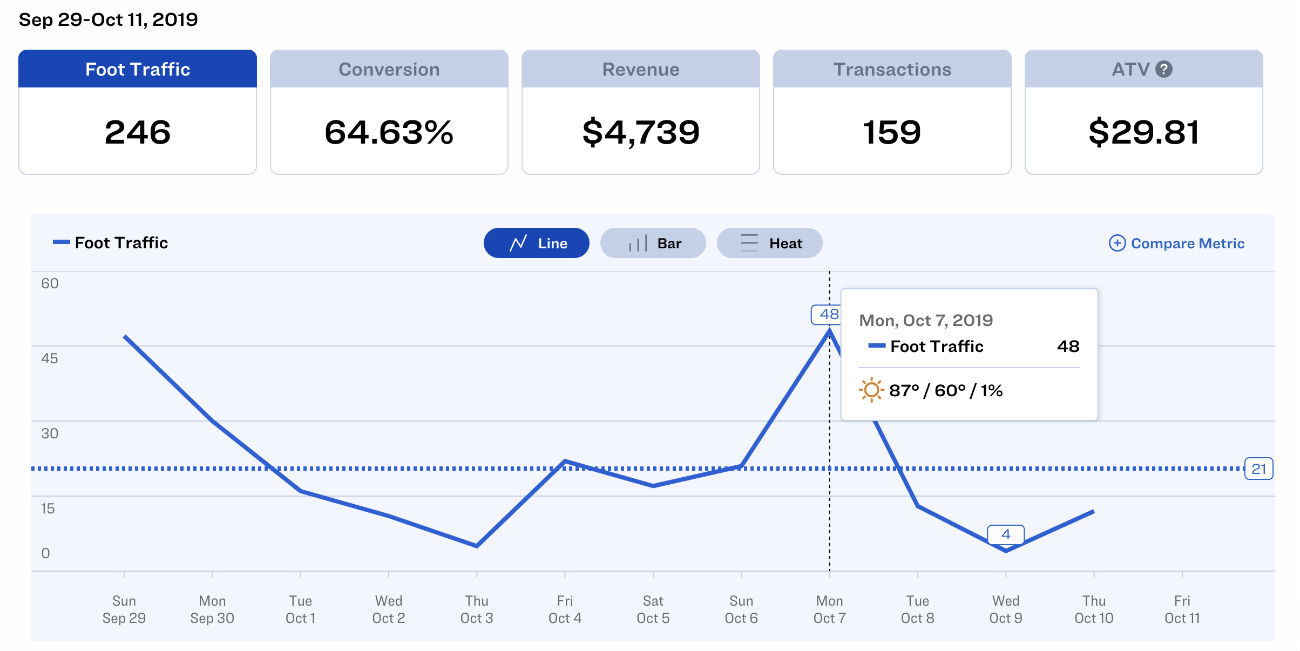Click the line chart zigzag icon

(x=518, y=243)
